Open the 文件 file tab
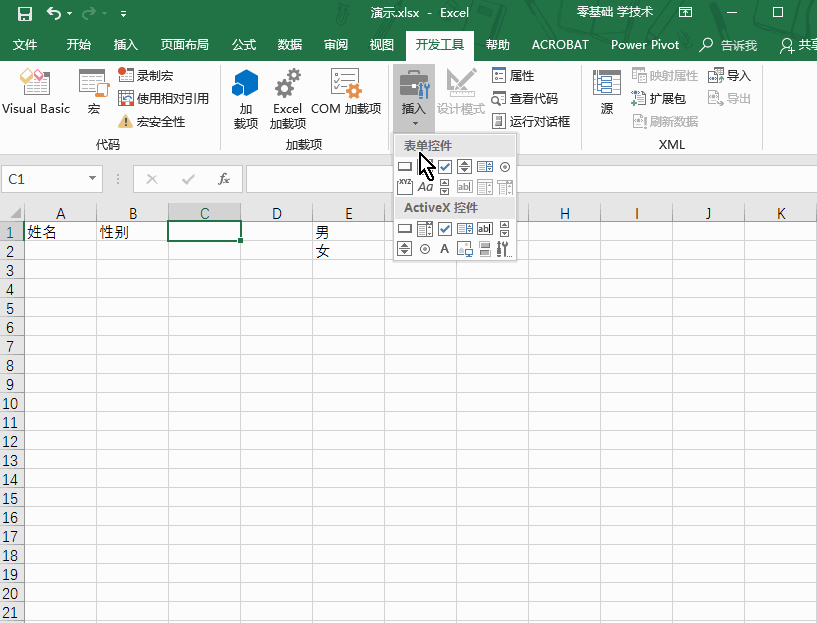The image size is (817, 623). click(x=25, y=45)
